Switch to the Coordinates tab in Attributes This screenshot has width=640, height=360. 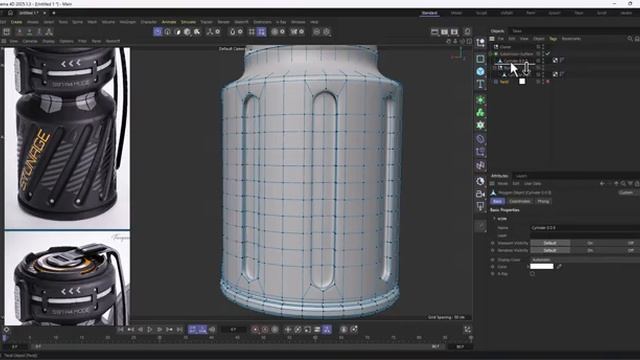point(520,201)
